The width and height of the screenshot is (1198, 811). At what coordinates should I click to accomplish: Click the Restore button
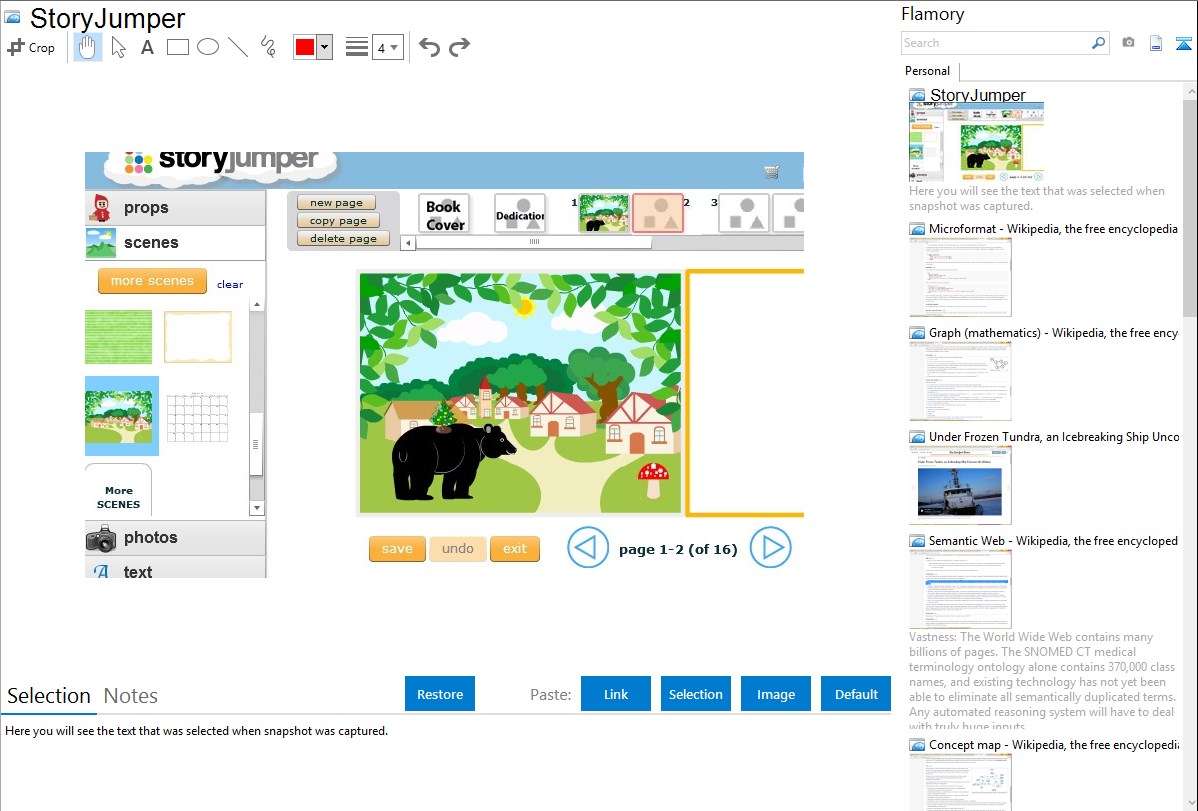pos(440,694)
